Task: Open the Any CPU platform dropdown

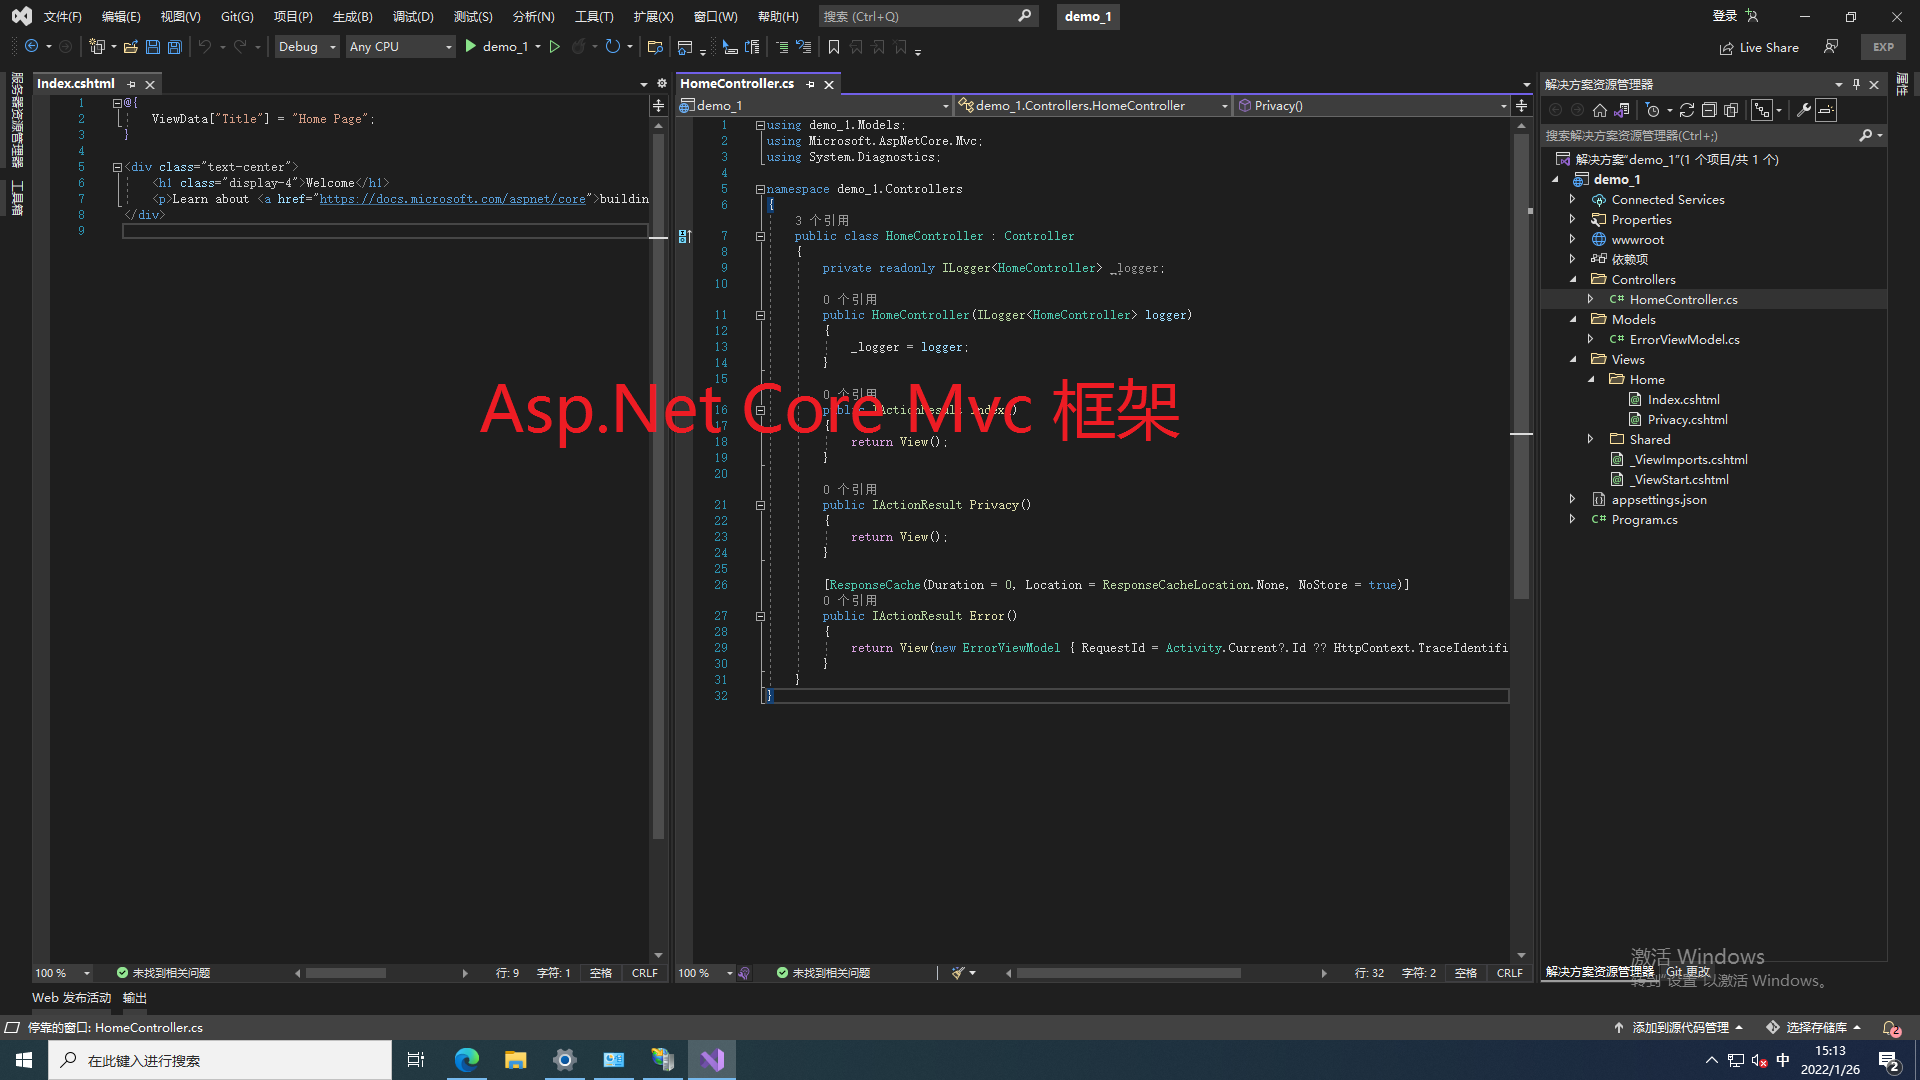Action: tap(399, 46)
